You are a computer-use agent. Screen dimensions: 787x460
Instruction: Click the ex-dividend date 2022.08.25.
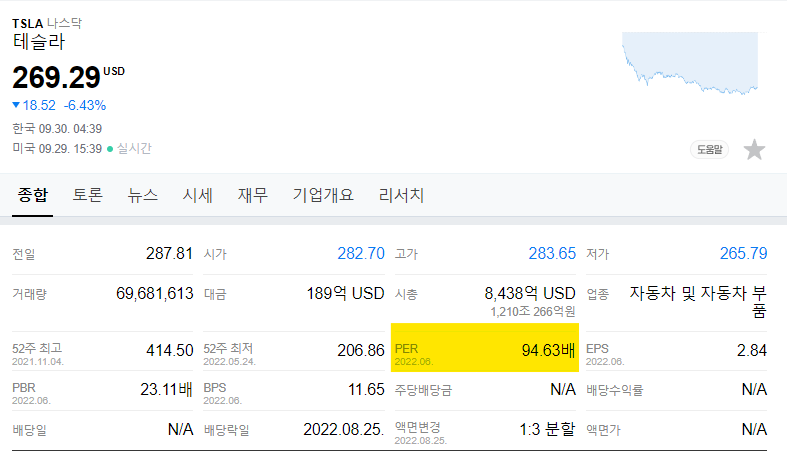(344, 429)
